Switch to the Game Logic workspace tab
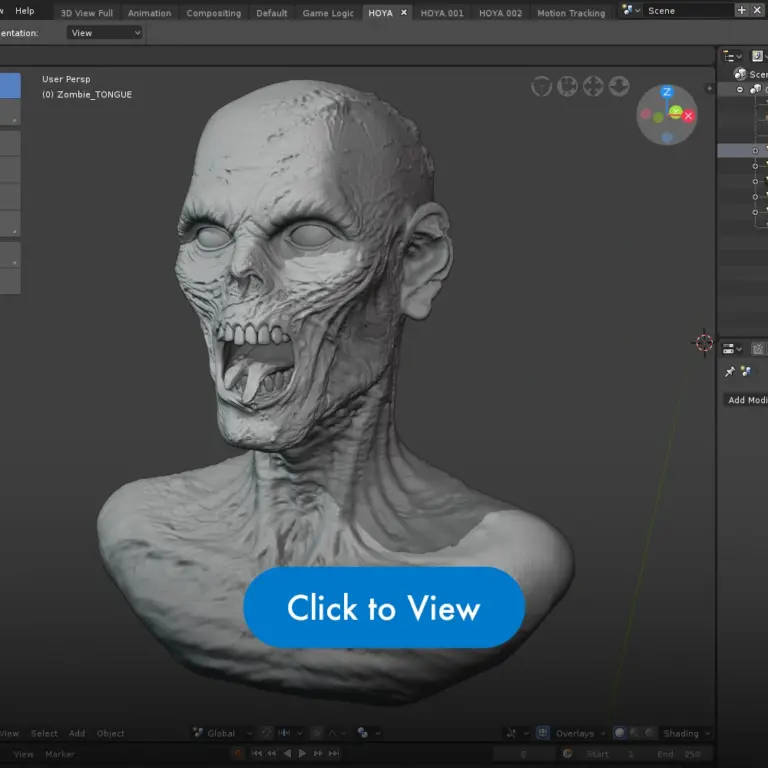Image resolution: width=768 pixels, height=768 pixels. (328, 13)
